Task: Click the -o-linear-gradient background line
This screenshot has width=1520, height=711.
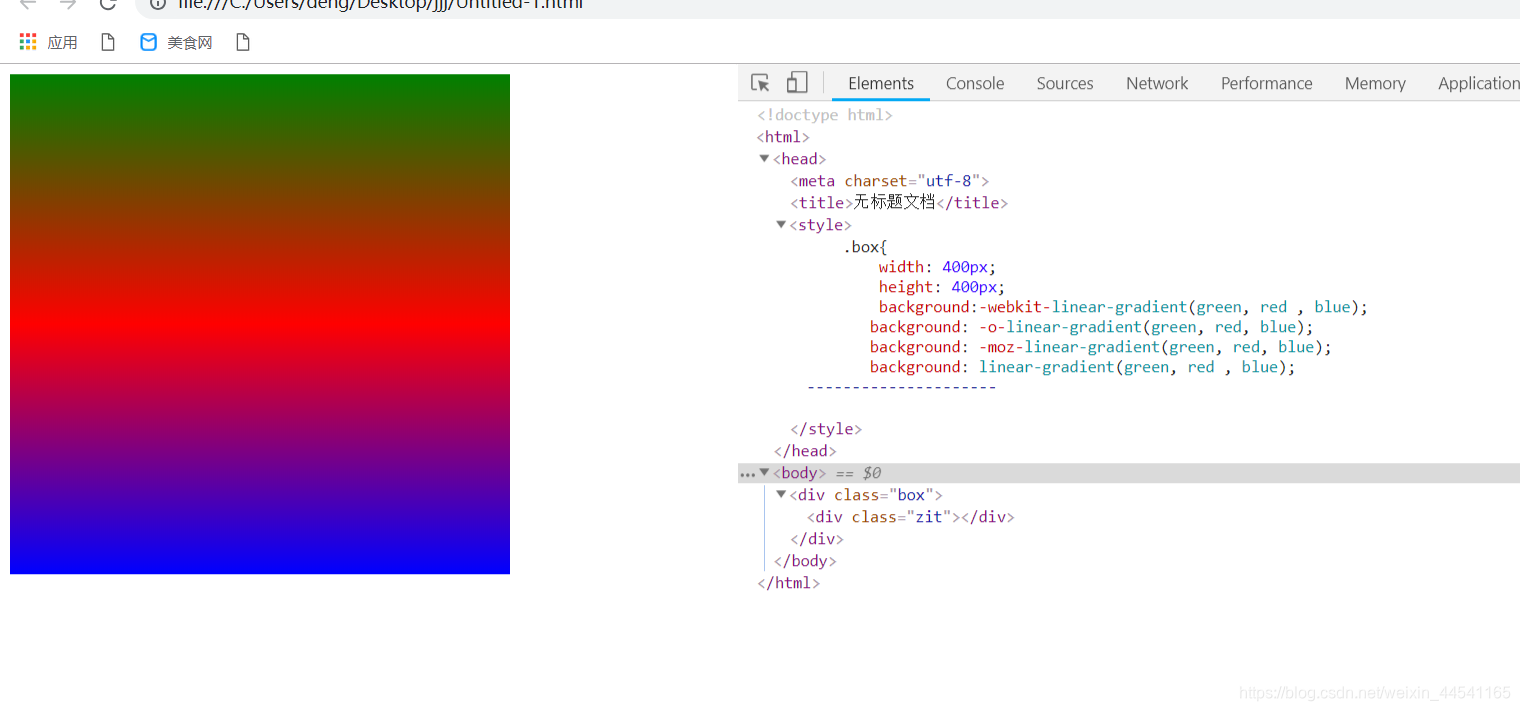Action: click(x=1092, y=327)
